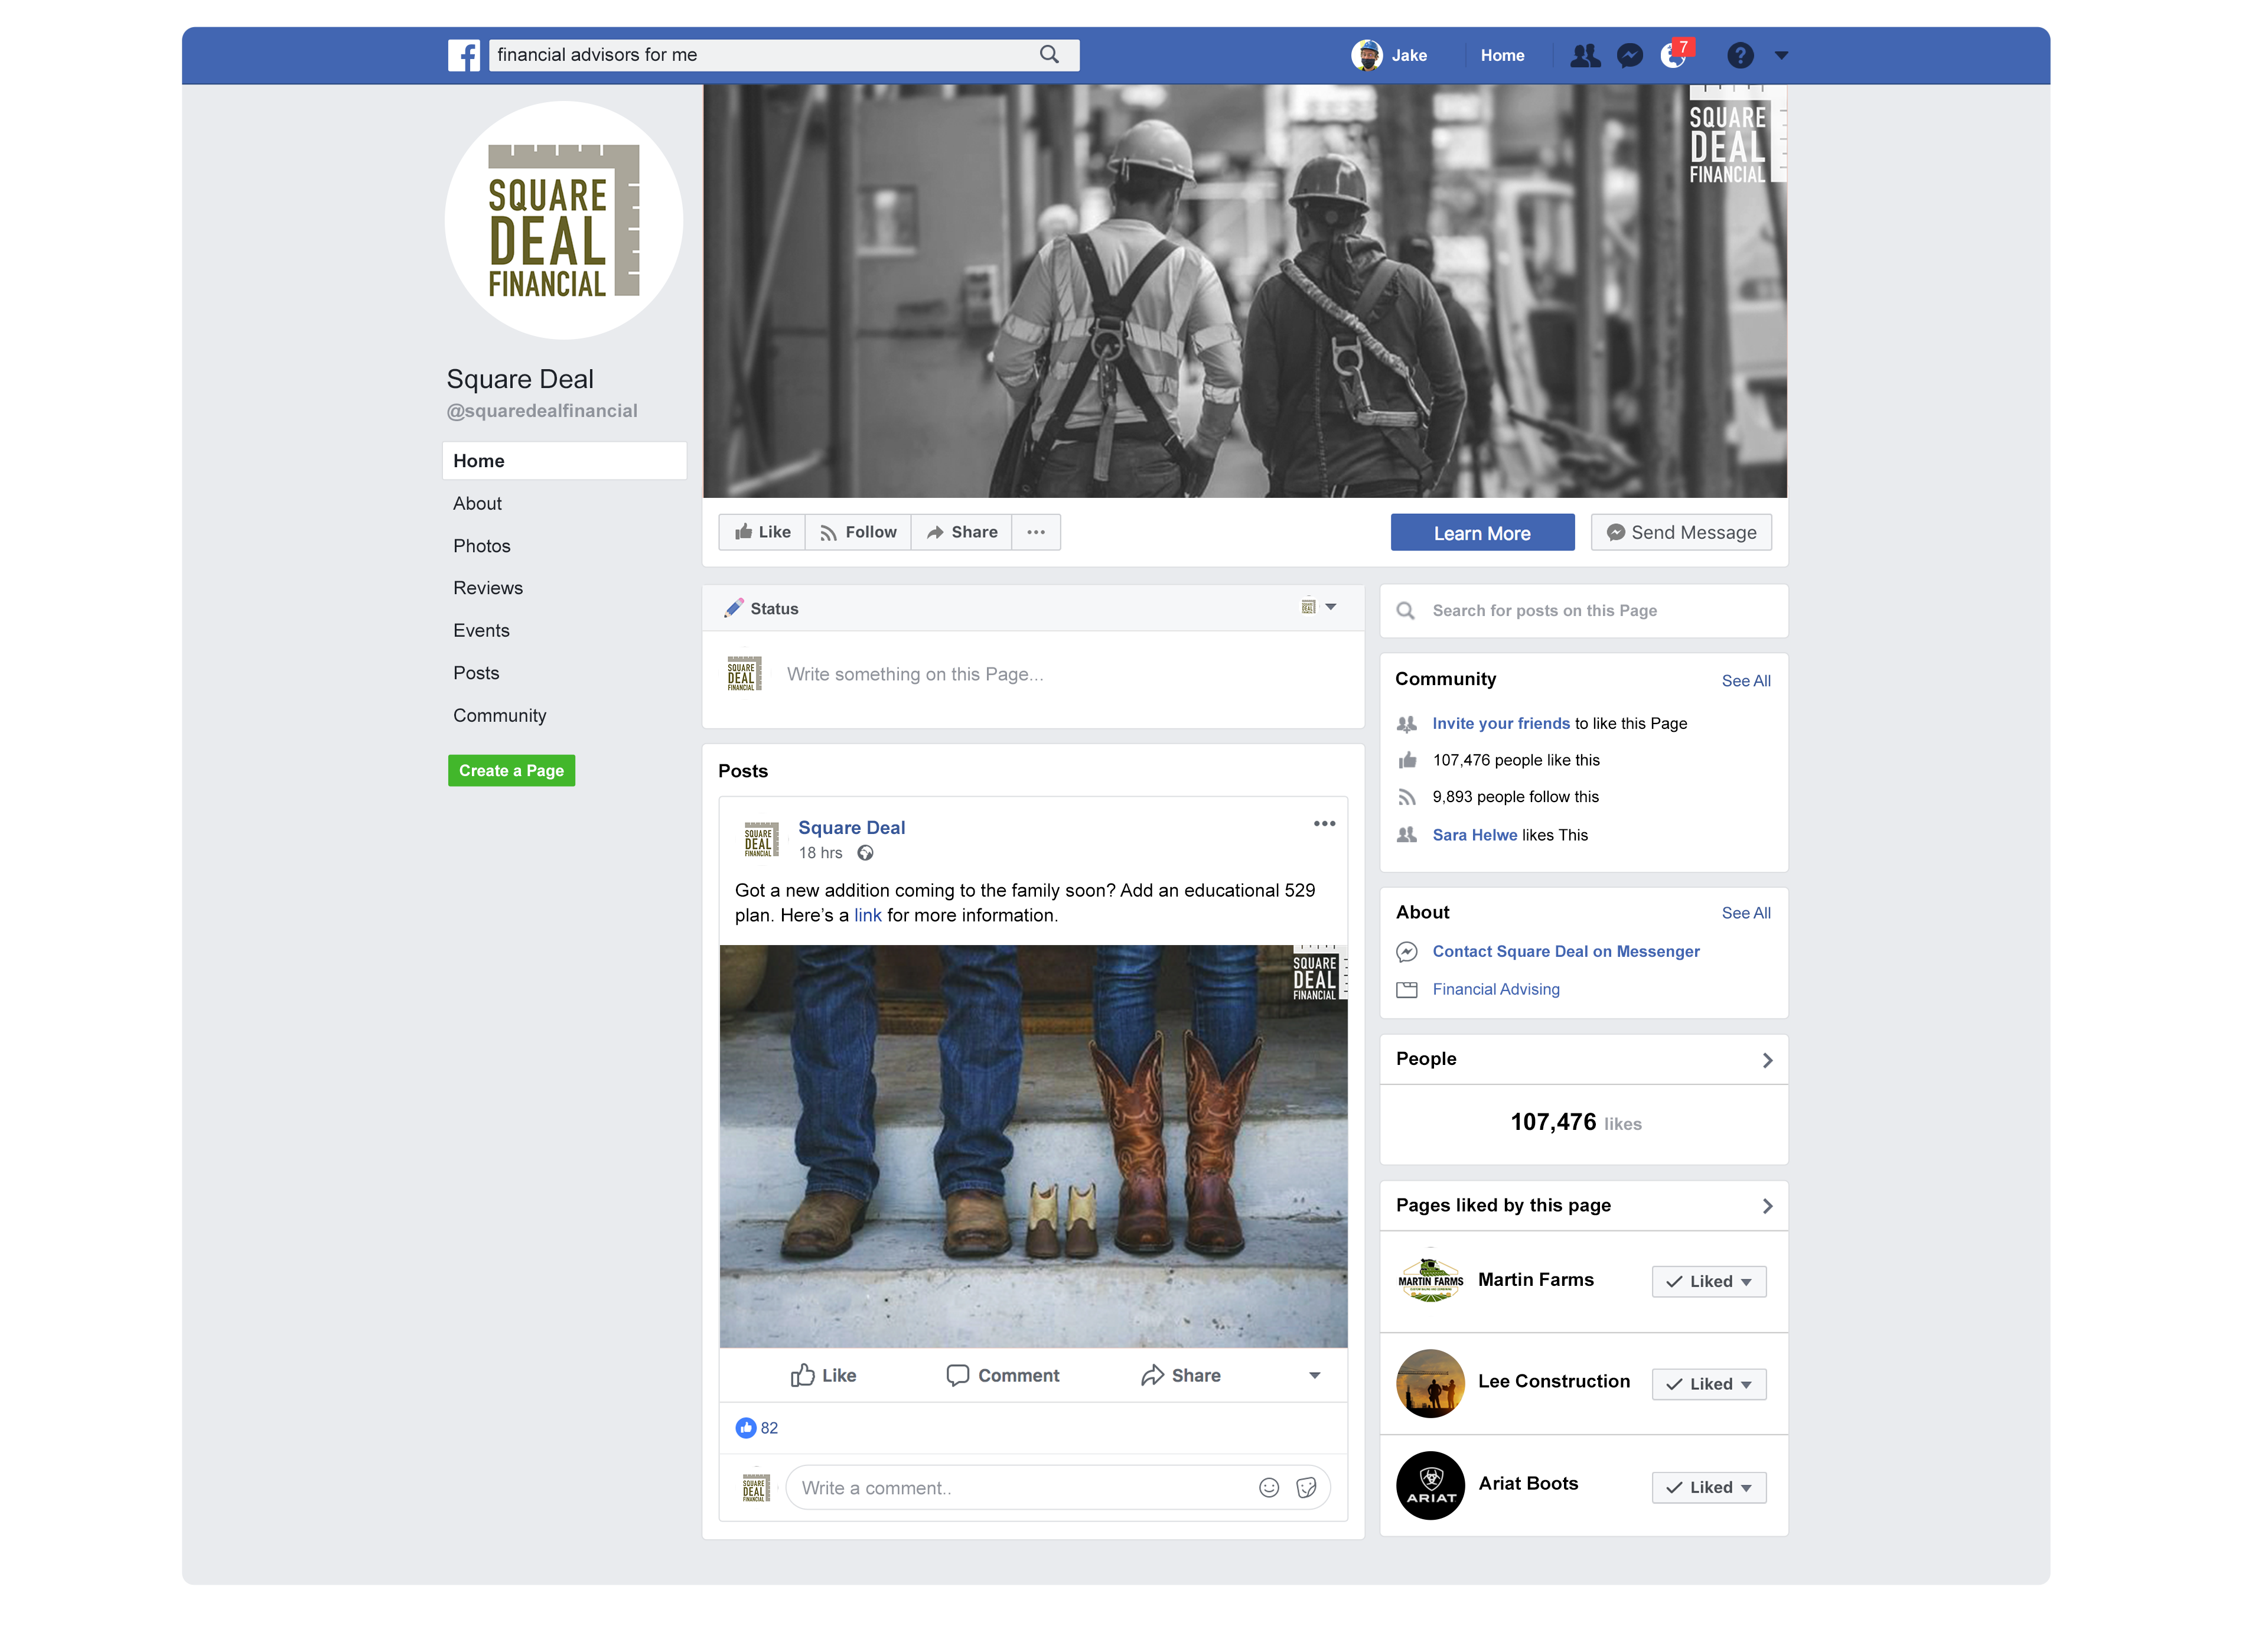Click the 18 hrs post timestamp

[x=820, y=853]
